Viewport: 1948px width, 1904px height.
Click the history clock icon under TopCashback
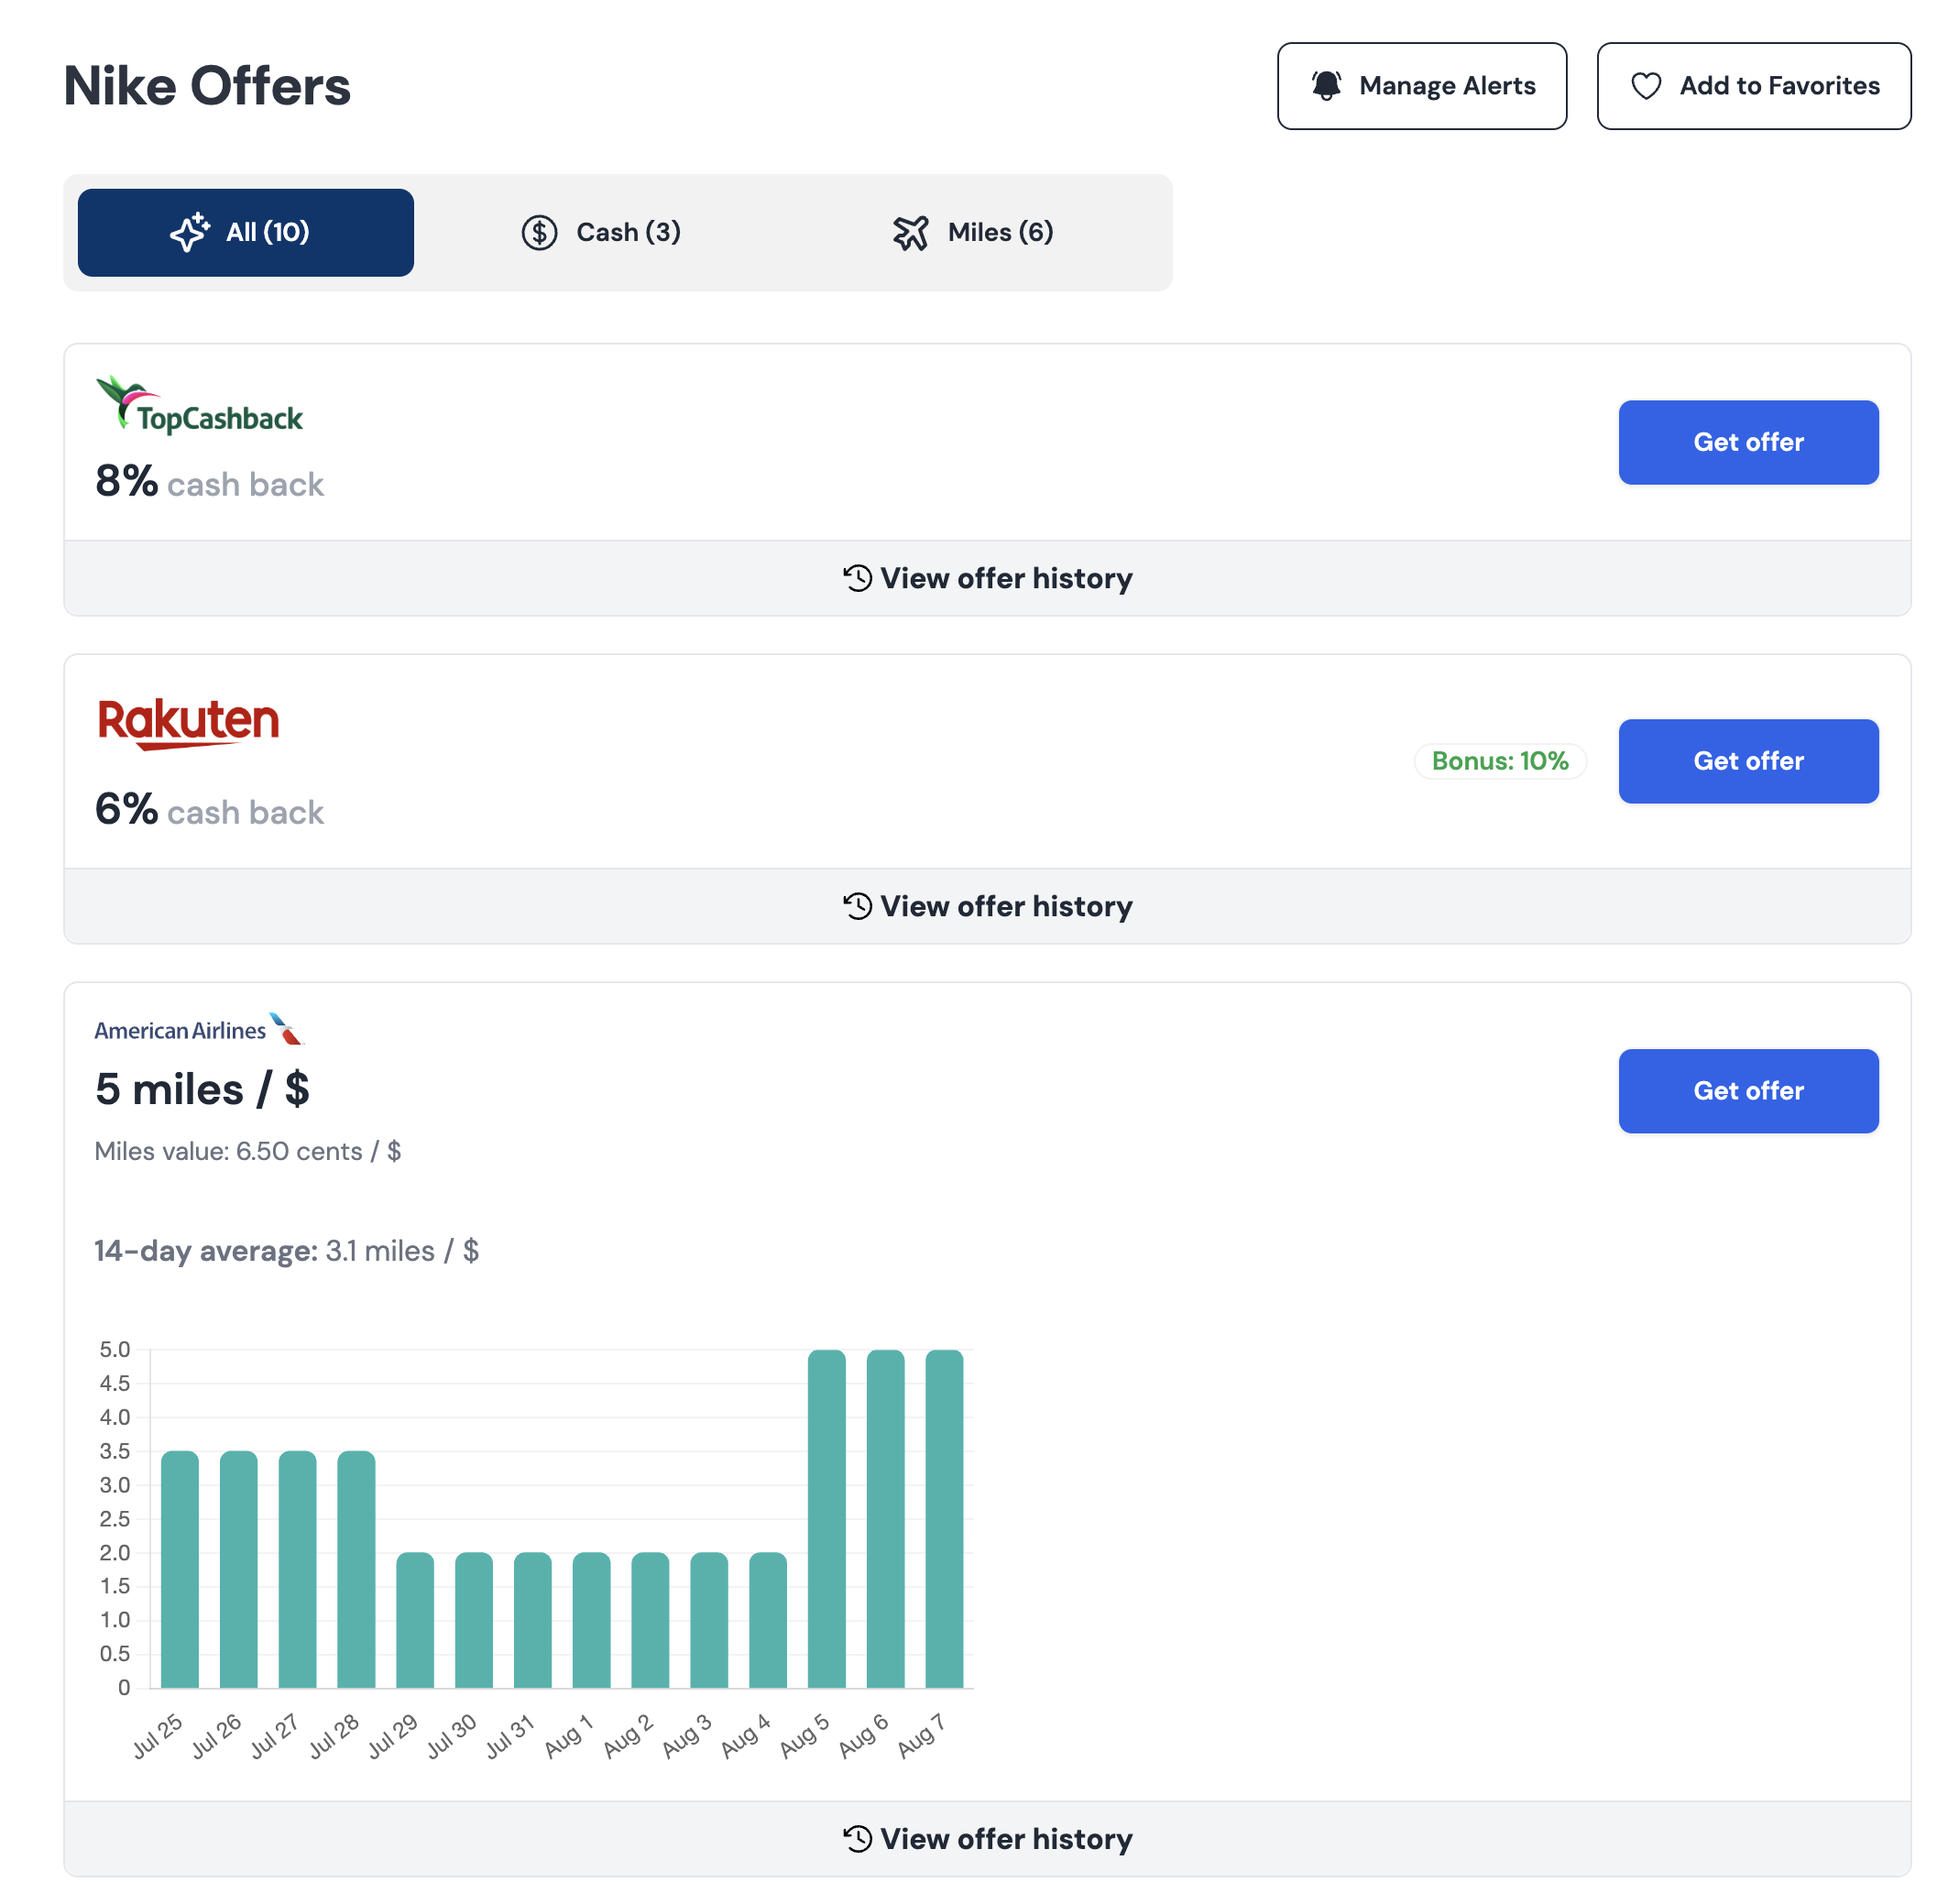(x=857, y=578)
